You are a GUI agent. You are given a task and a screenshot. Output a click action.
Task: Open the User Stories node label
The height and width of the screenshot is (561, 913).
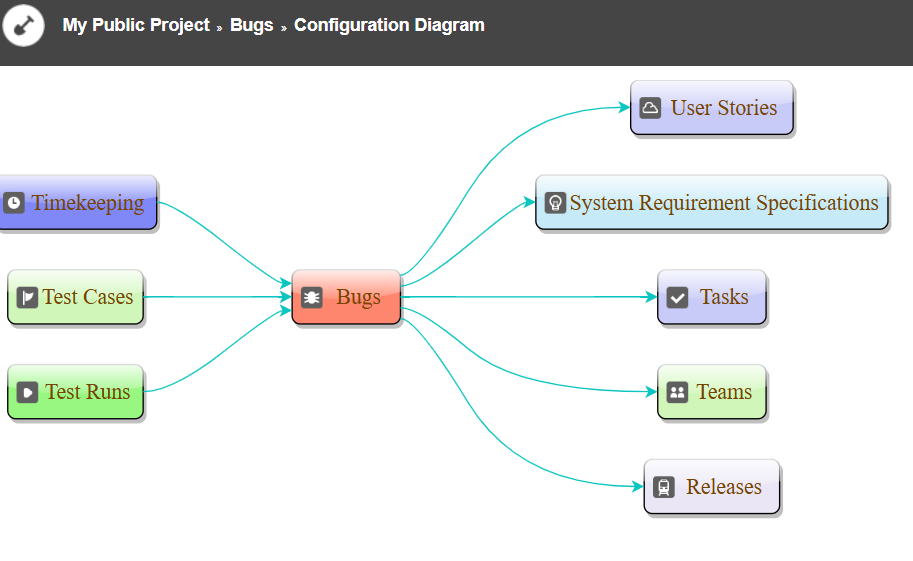pyautogui.click(x=724, y=108)
